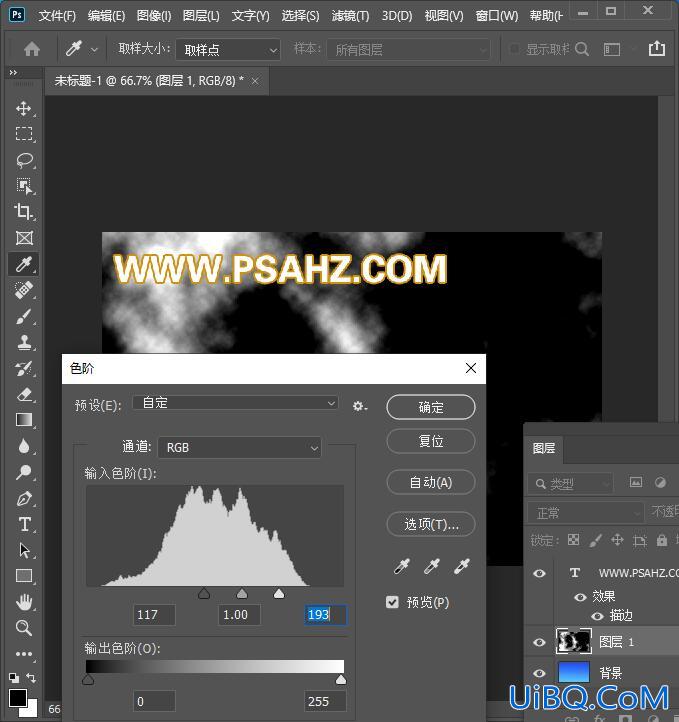This screenshot has width=679, height=722.
Task: Go to the Photoshop Home screen
Action: tap(32, 49)
